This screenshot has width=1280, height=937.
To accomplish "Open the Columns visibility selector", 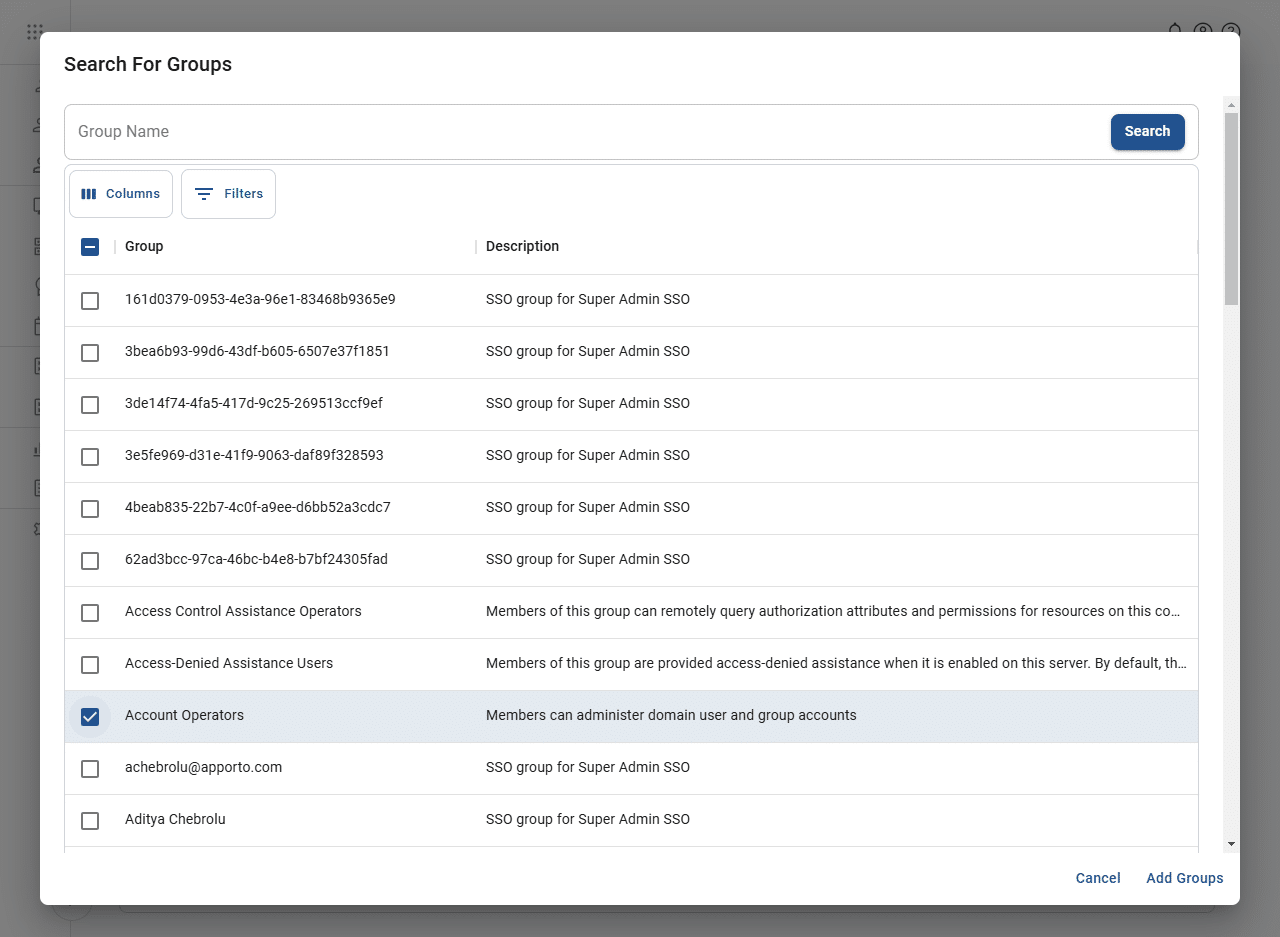I will [x=121, y=194].
